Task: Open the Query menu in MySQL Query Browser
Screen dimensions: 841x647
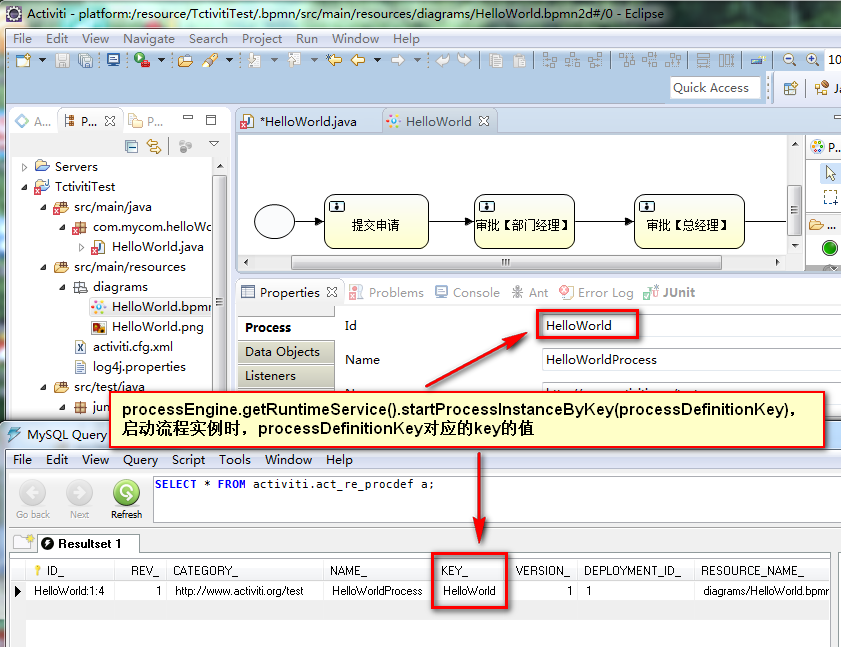Action: [x=141, y=460]
